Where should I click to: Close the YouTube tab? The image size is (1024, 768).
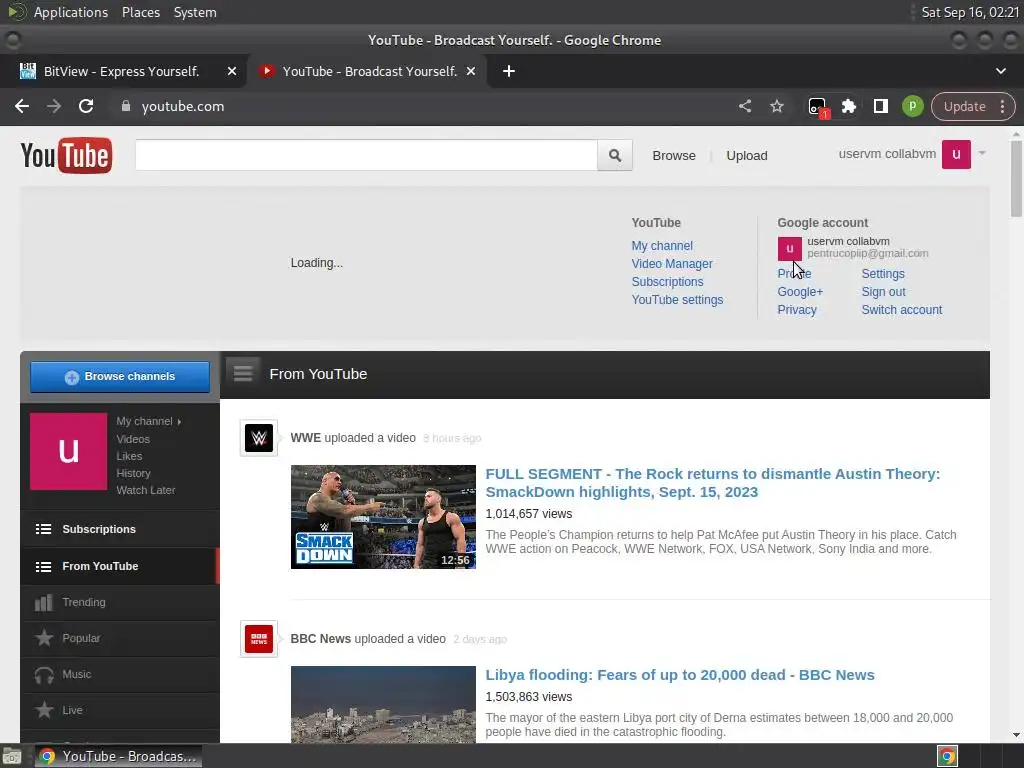pyautogui.click(x=470, y=71)
